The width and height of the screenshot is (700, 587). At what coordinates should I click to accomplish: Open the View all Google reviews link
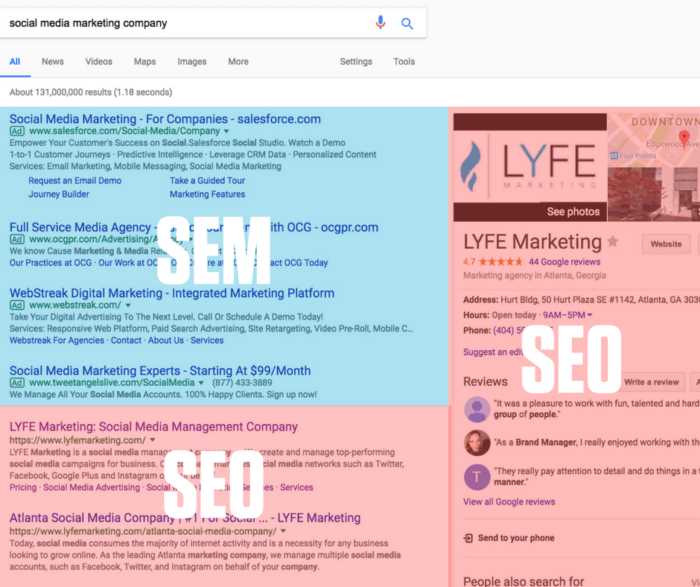pyautogui.click(x=508, y=502)
